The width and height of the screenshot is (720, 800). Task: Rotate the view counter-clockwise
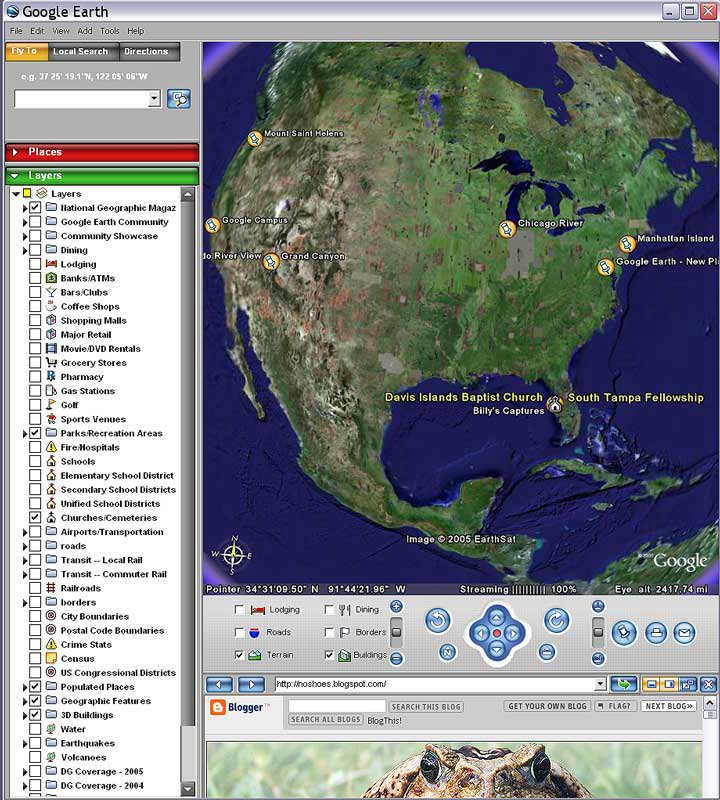[438, 621]
